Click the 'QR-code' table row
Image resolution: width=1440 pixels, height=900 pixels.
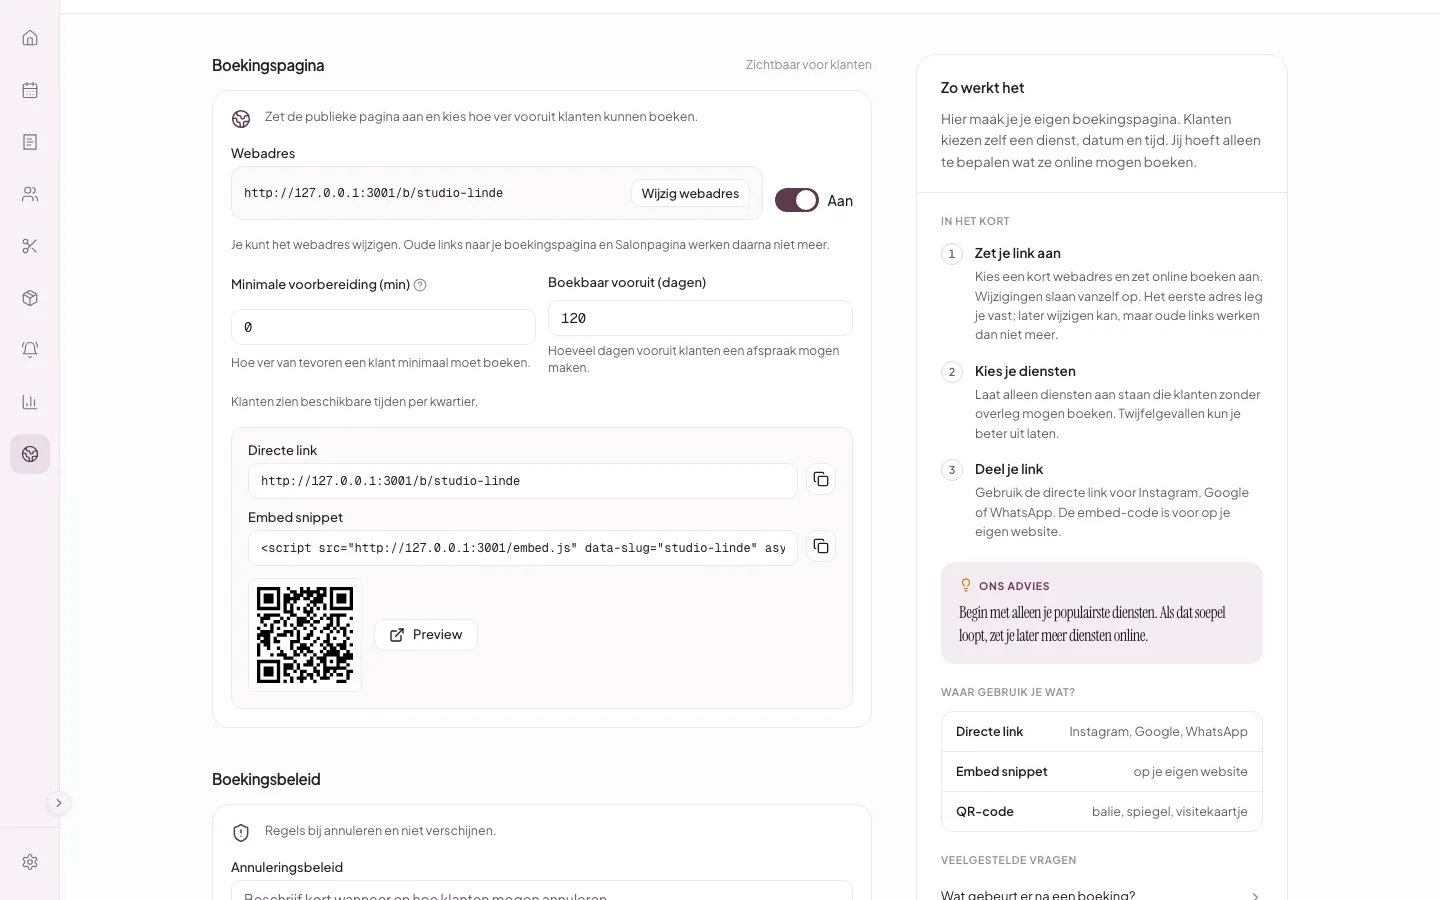click(x=1102, y=811)
